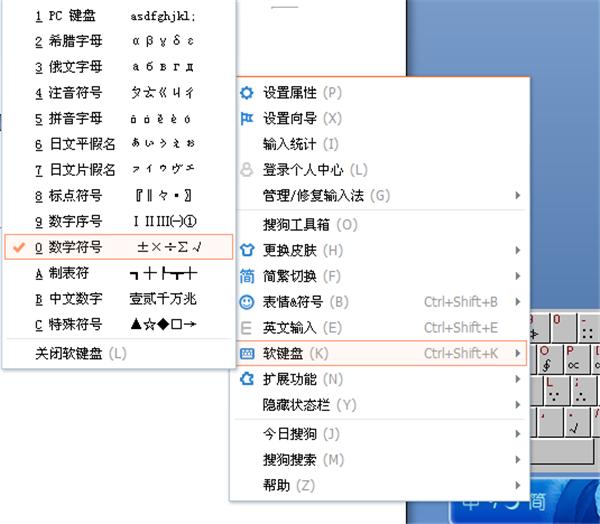
Task: Click the smiley icon beside 表情&符号
Action: pyautogui.click(x=246, y=302)
